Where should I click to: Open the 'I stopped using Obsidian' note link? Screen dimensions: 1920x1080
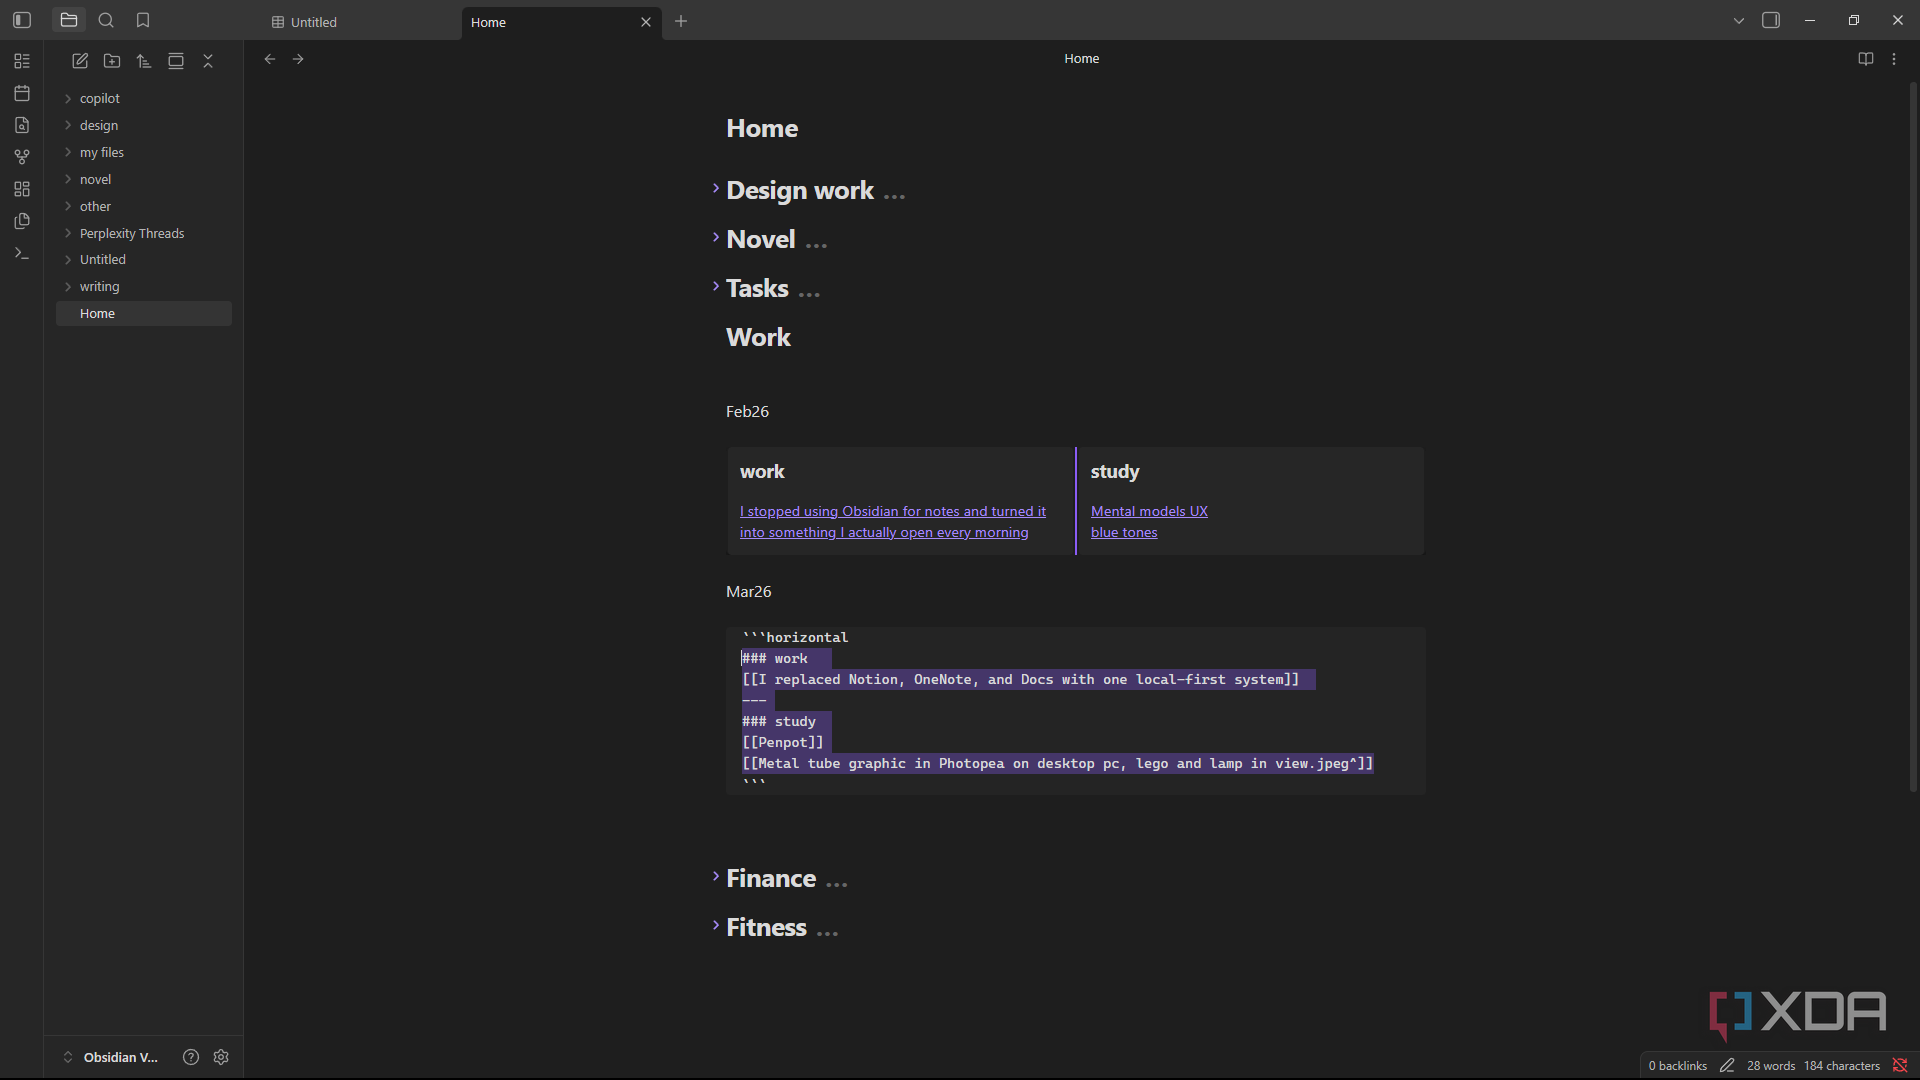point(892,522)
